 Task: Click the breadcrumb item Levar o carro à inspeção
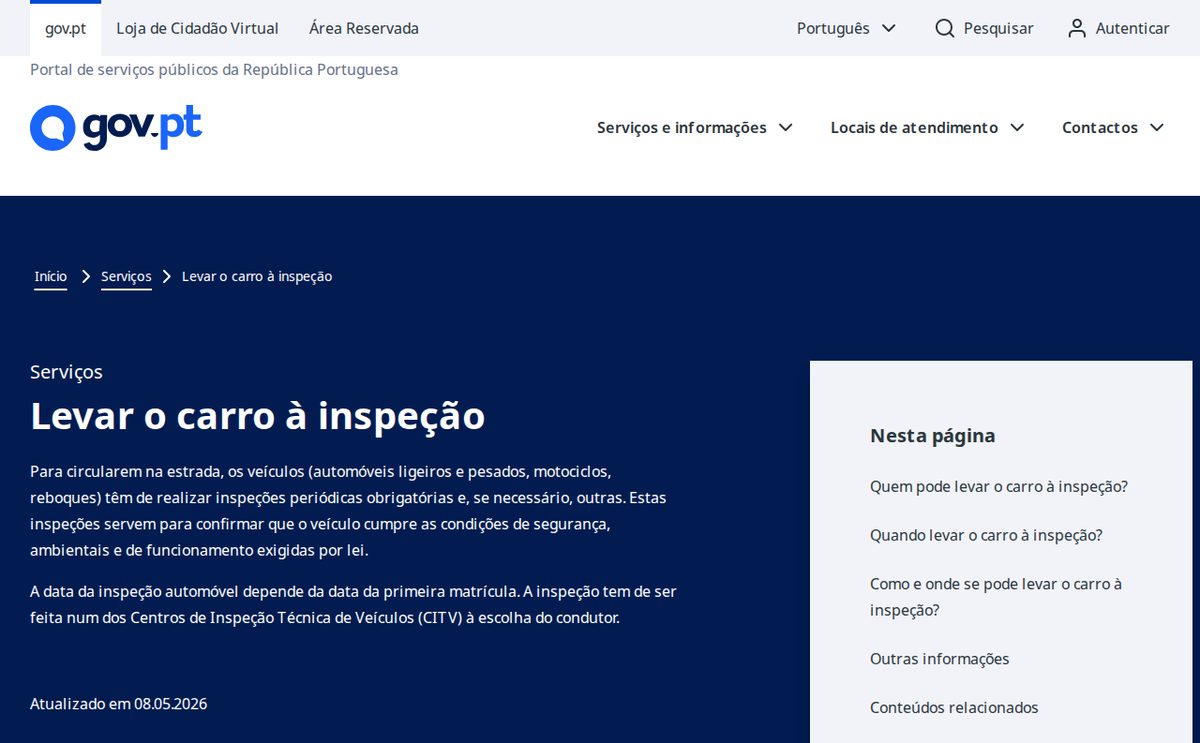tap(257, 277)
